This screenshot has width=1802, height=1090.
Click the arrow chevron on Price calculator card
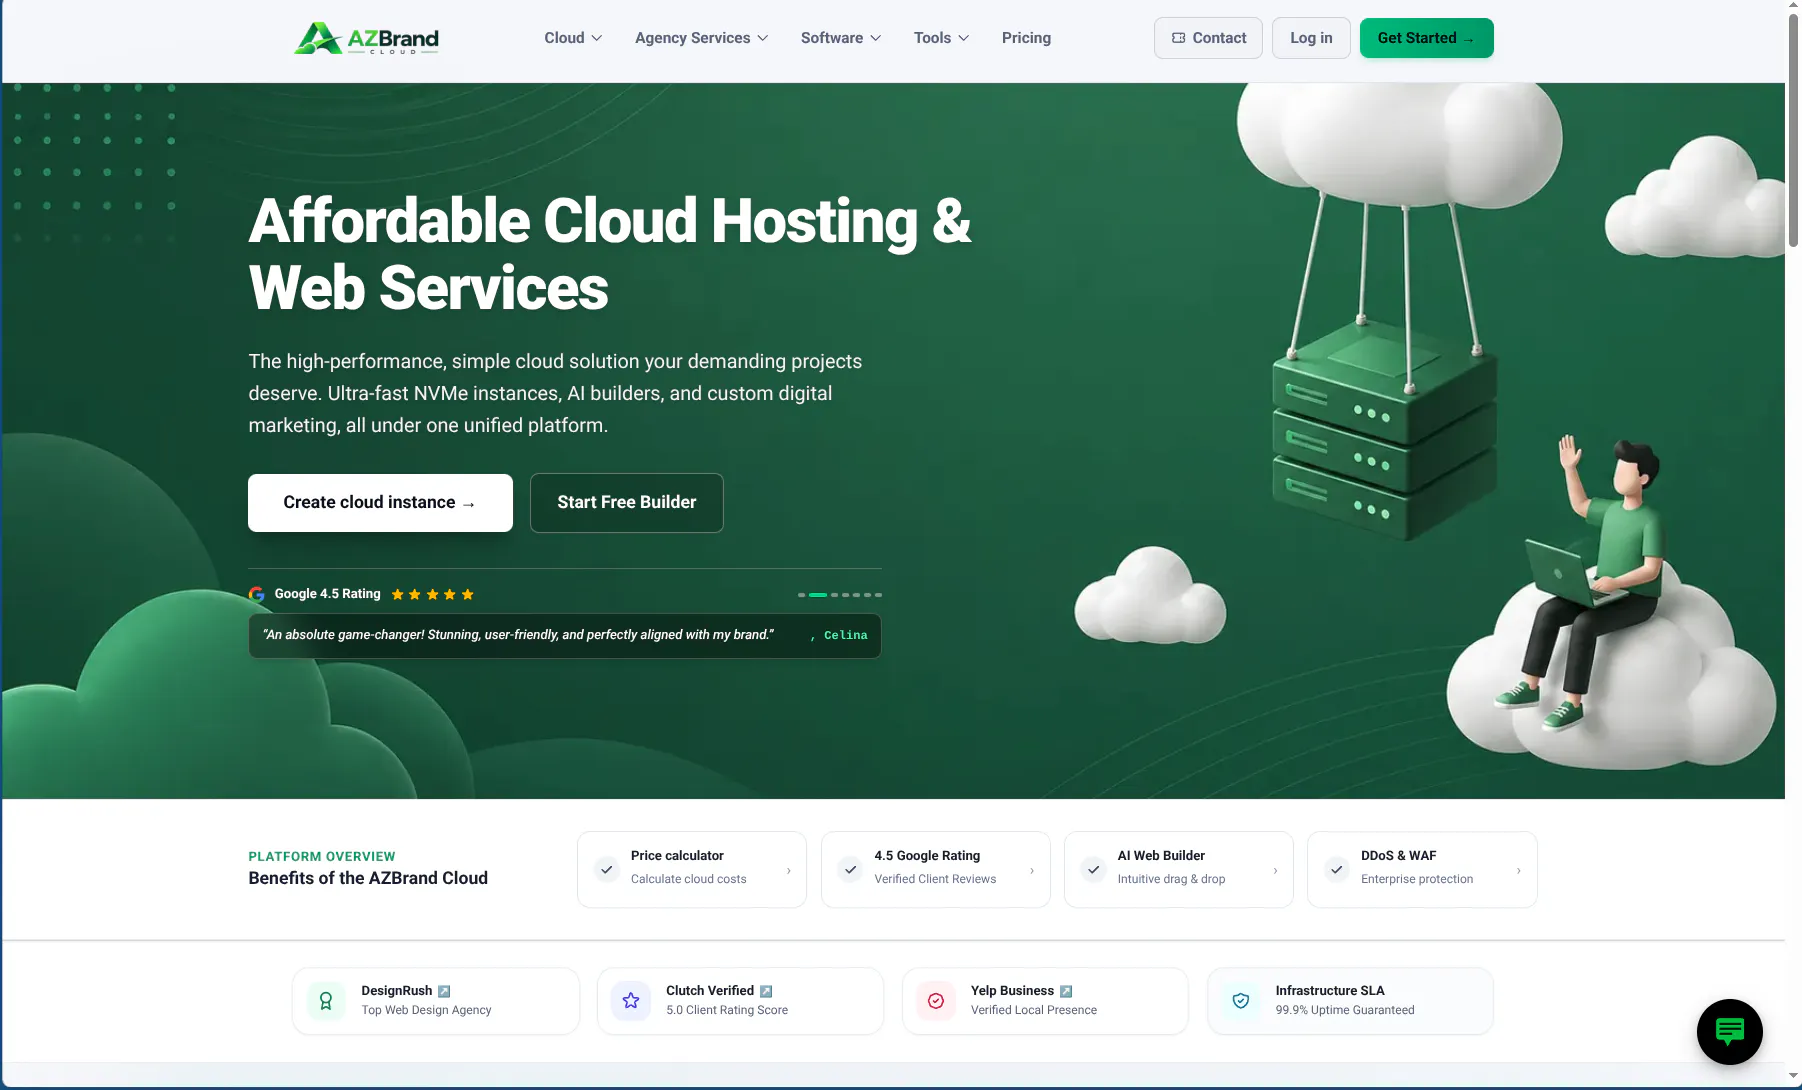coord(789,871)
